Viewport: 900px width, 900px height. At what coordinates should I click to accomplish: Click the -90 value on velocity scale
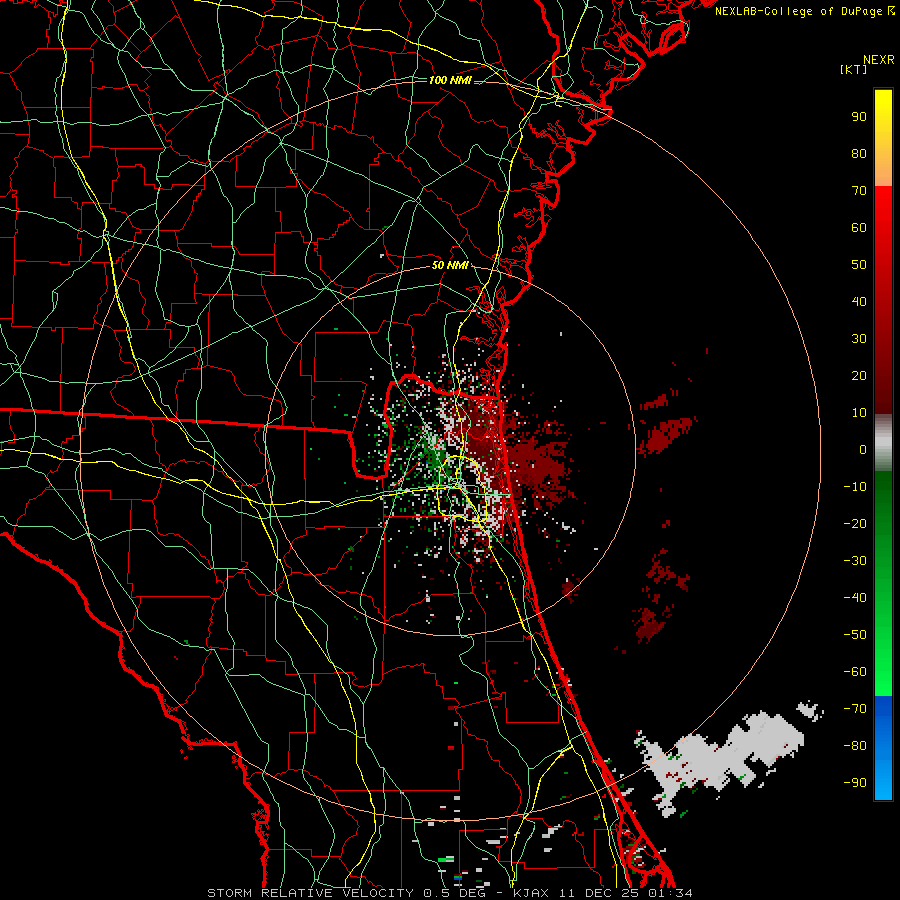855,783
